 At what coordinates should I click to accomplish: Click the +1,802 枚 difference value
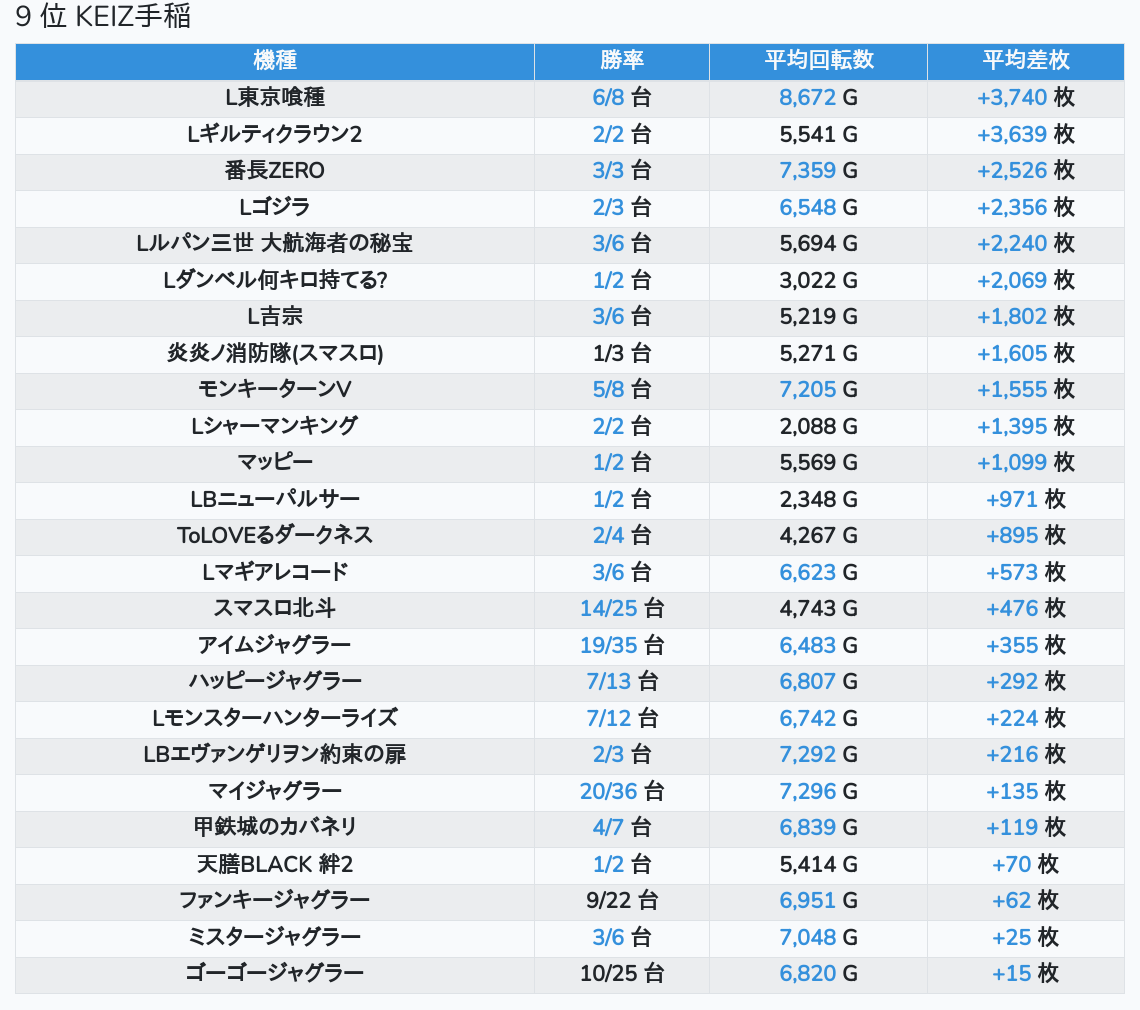point(1026,316)
